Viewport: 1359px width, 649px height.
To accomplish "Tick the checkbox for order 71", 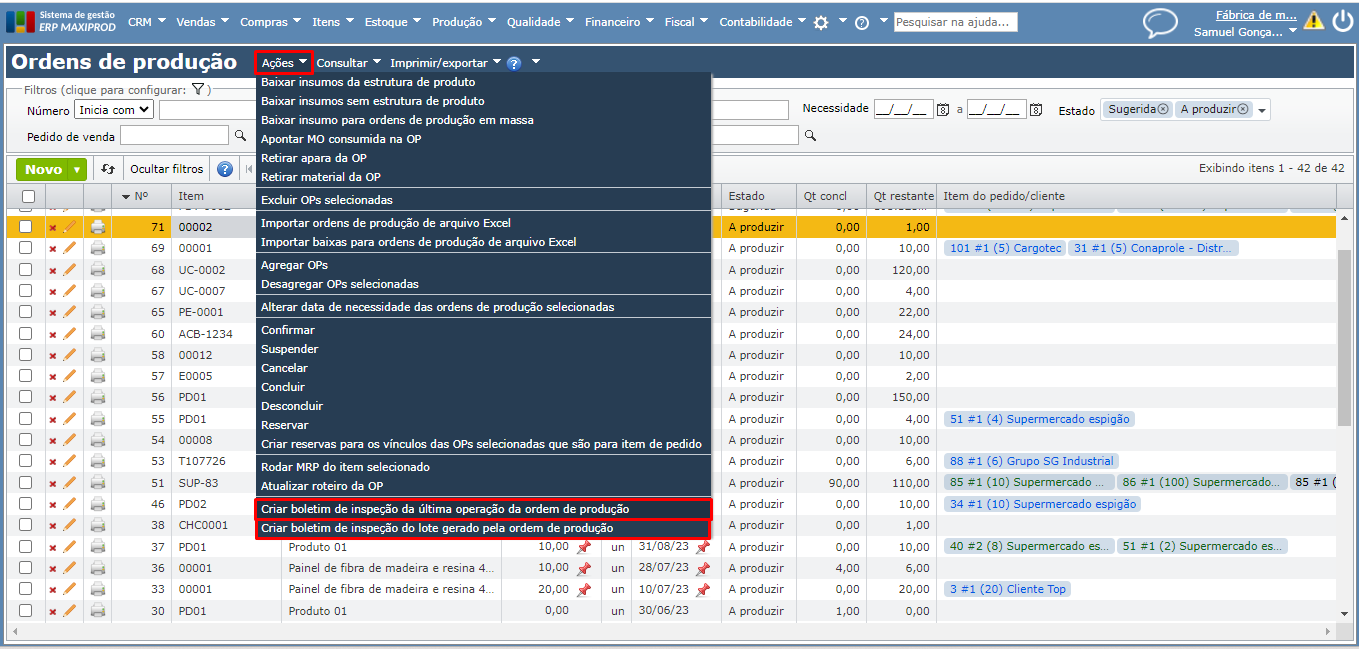I will 26,227.
